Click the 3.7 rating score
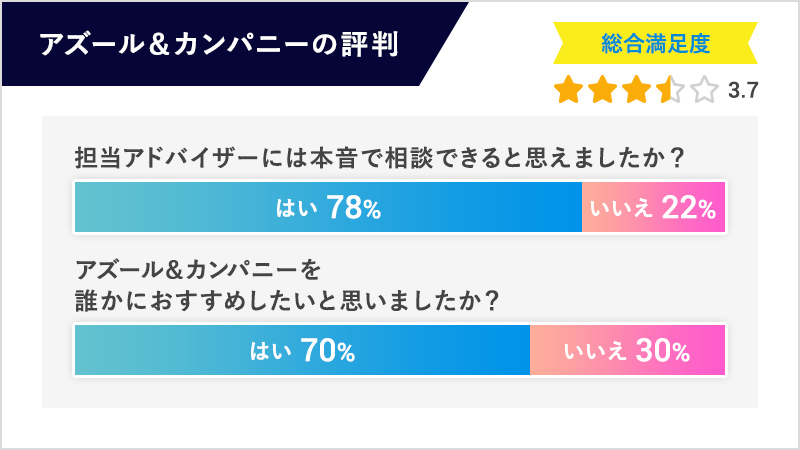Image resolution: width=800 pixels, height=450 pixels. (x=743, y=91)
